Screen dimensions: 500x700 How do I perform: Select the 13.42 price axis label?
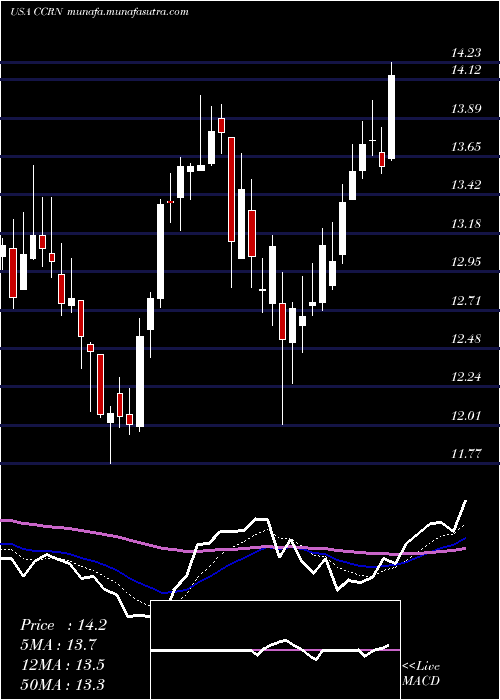click(466, 185)
